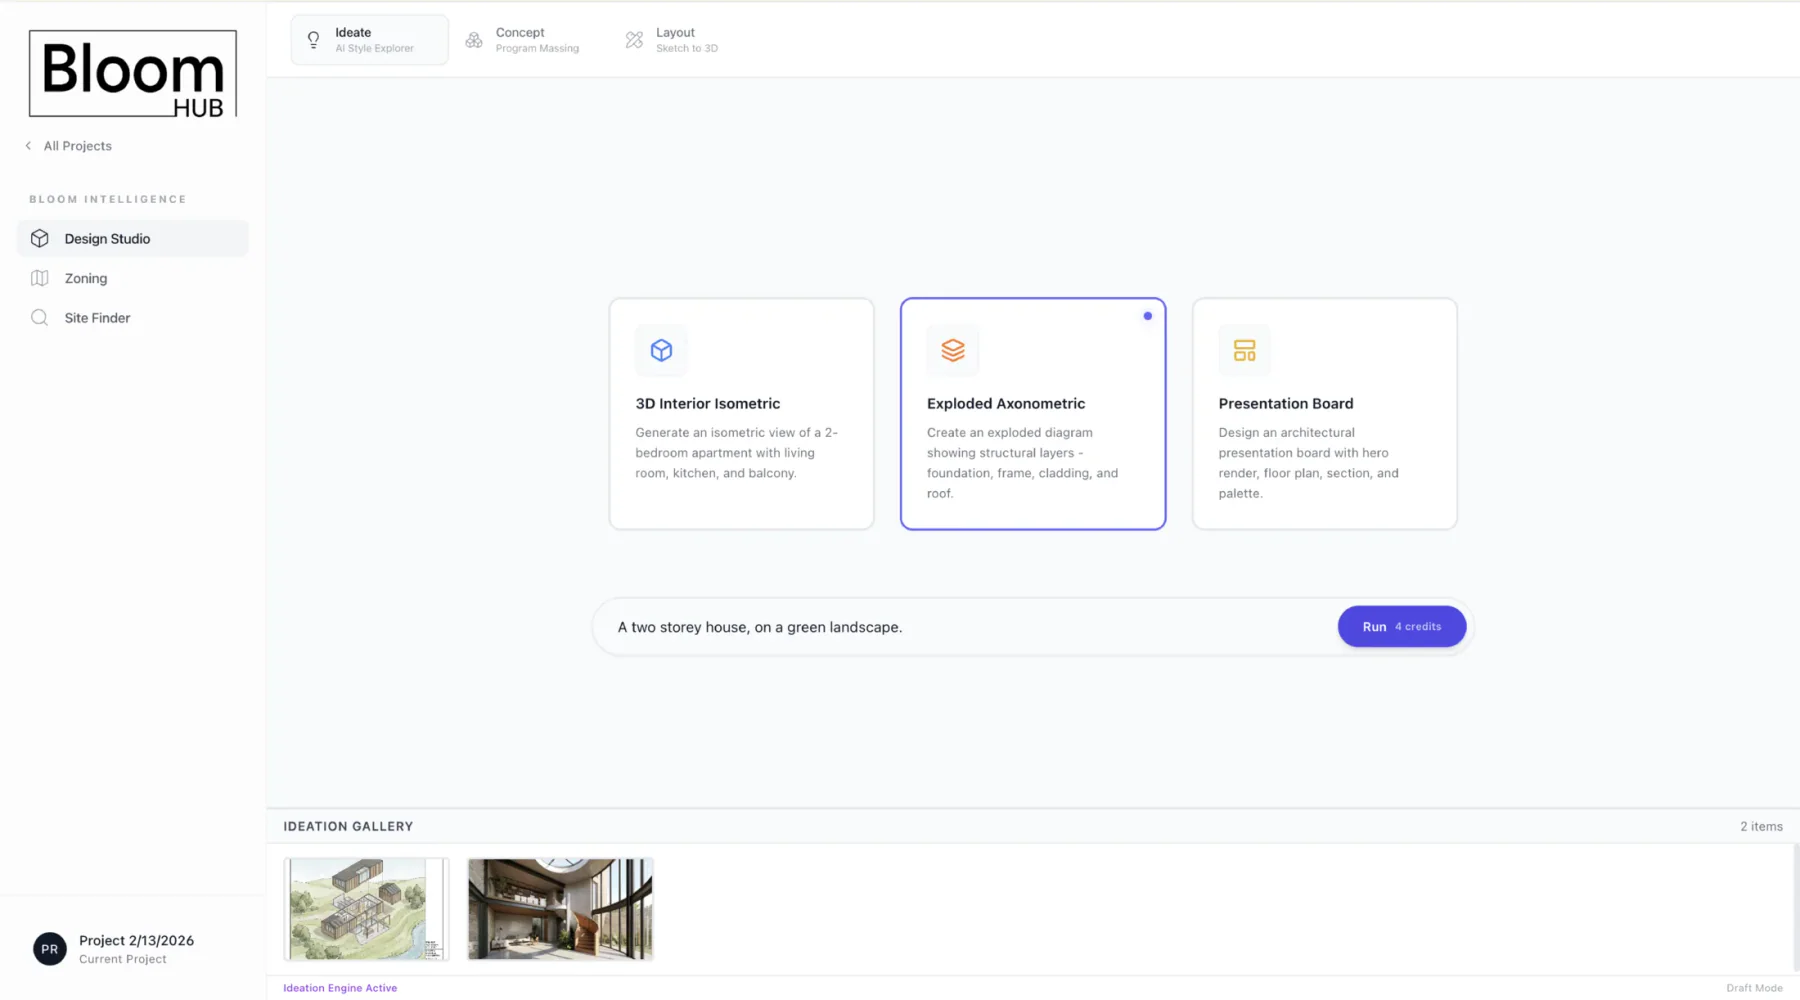
Task: Click the selected-dot indicator on Exploded Axonometric card
Action: coord(1148,316)
